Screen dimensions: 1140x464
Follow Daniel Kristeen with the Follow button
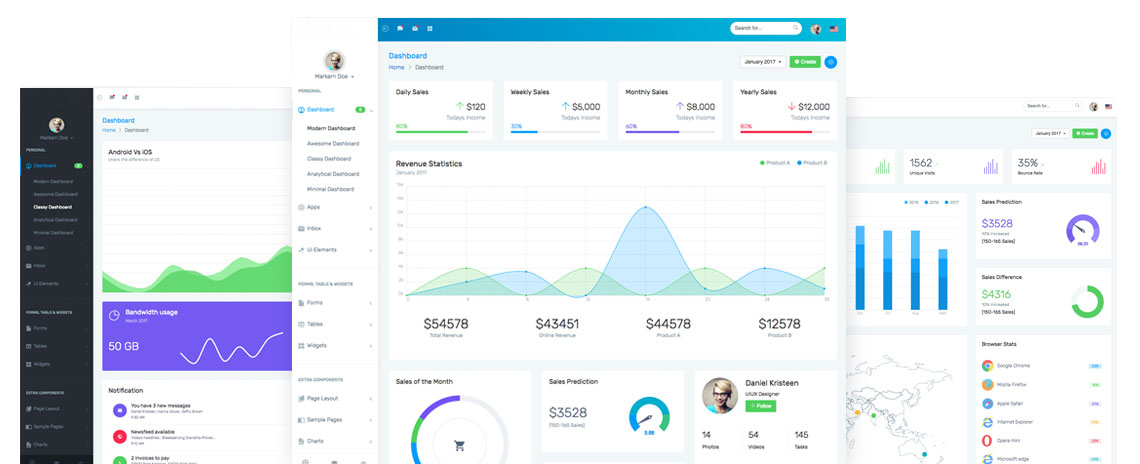coord(760,406)
